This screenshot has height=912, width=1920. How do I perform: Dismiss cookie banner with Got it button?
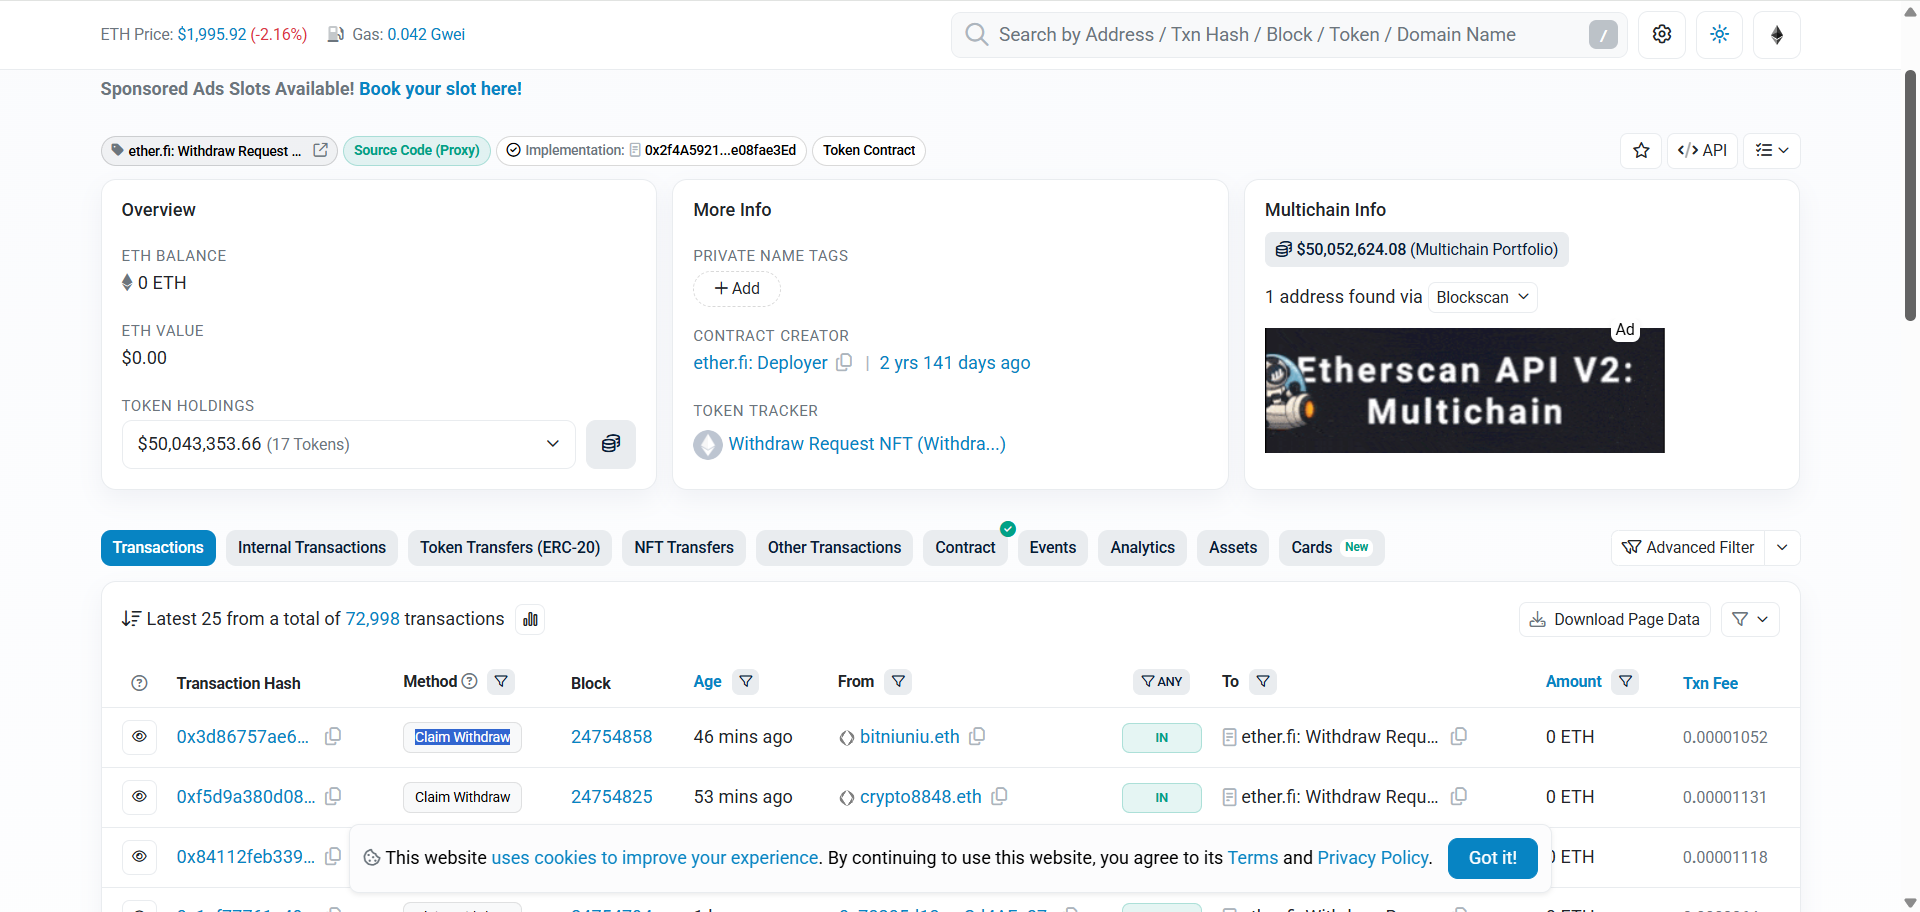(1492, 858)
